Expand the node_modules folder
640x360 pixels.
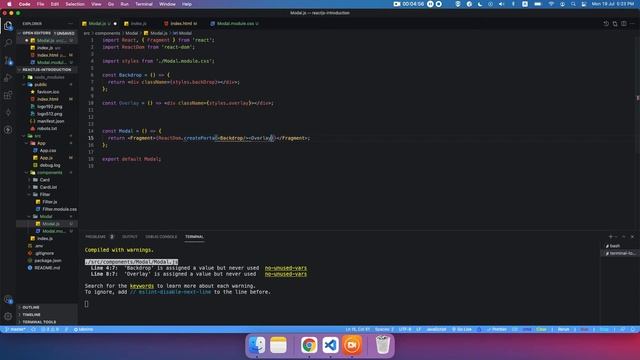(47, 77)
